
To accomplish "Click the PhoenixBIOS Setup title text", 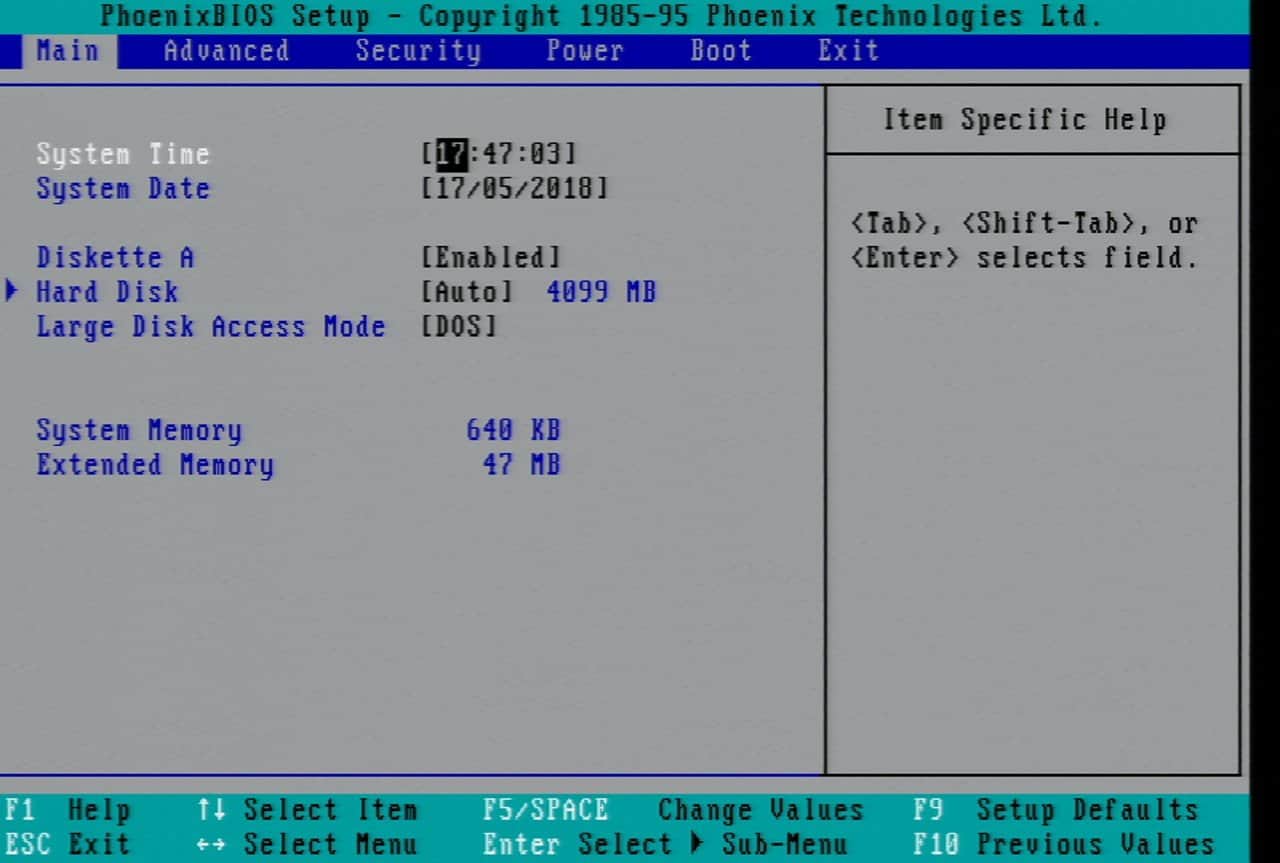I will tap(601, 16).
